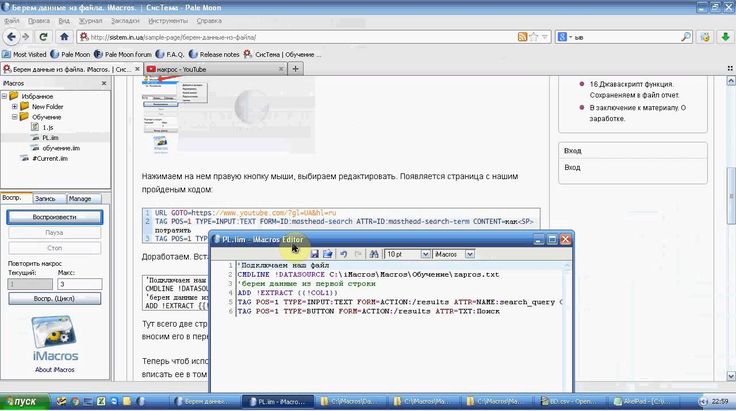The width and height of the screenshot is (736, 411).
Task: Collapse the Обучение folder in tree
Action: coord(15,116)
